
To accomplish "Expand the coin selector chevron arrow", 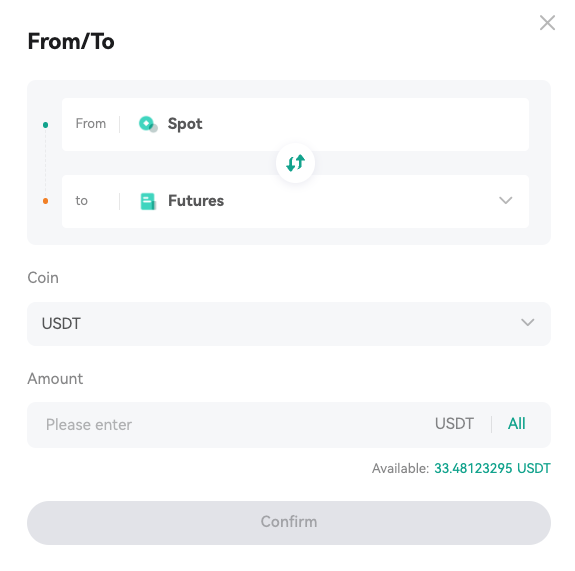I will tap(528, 322).
